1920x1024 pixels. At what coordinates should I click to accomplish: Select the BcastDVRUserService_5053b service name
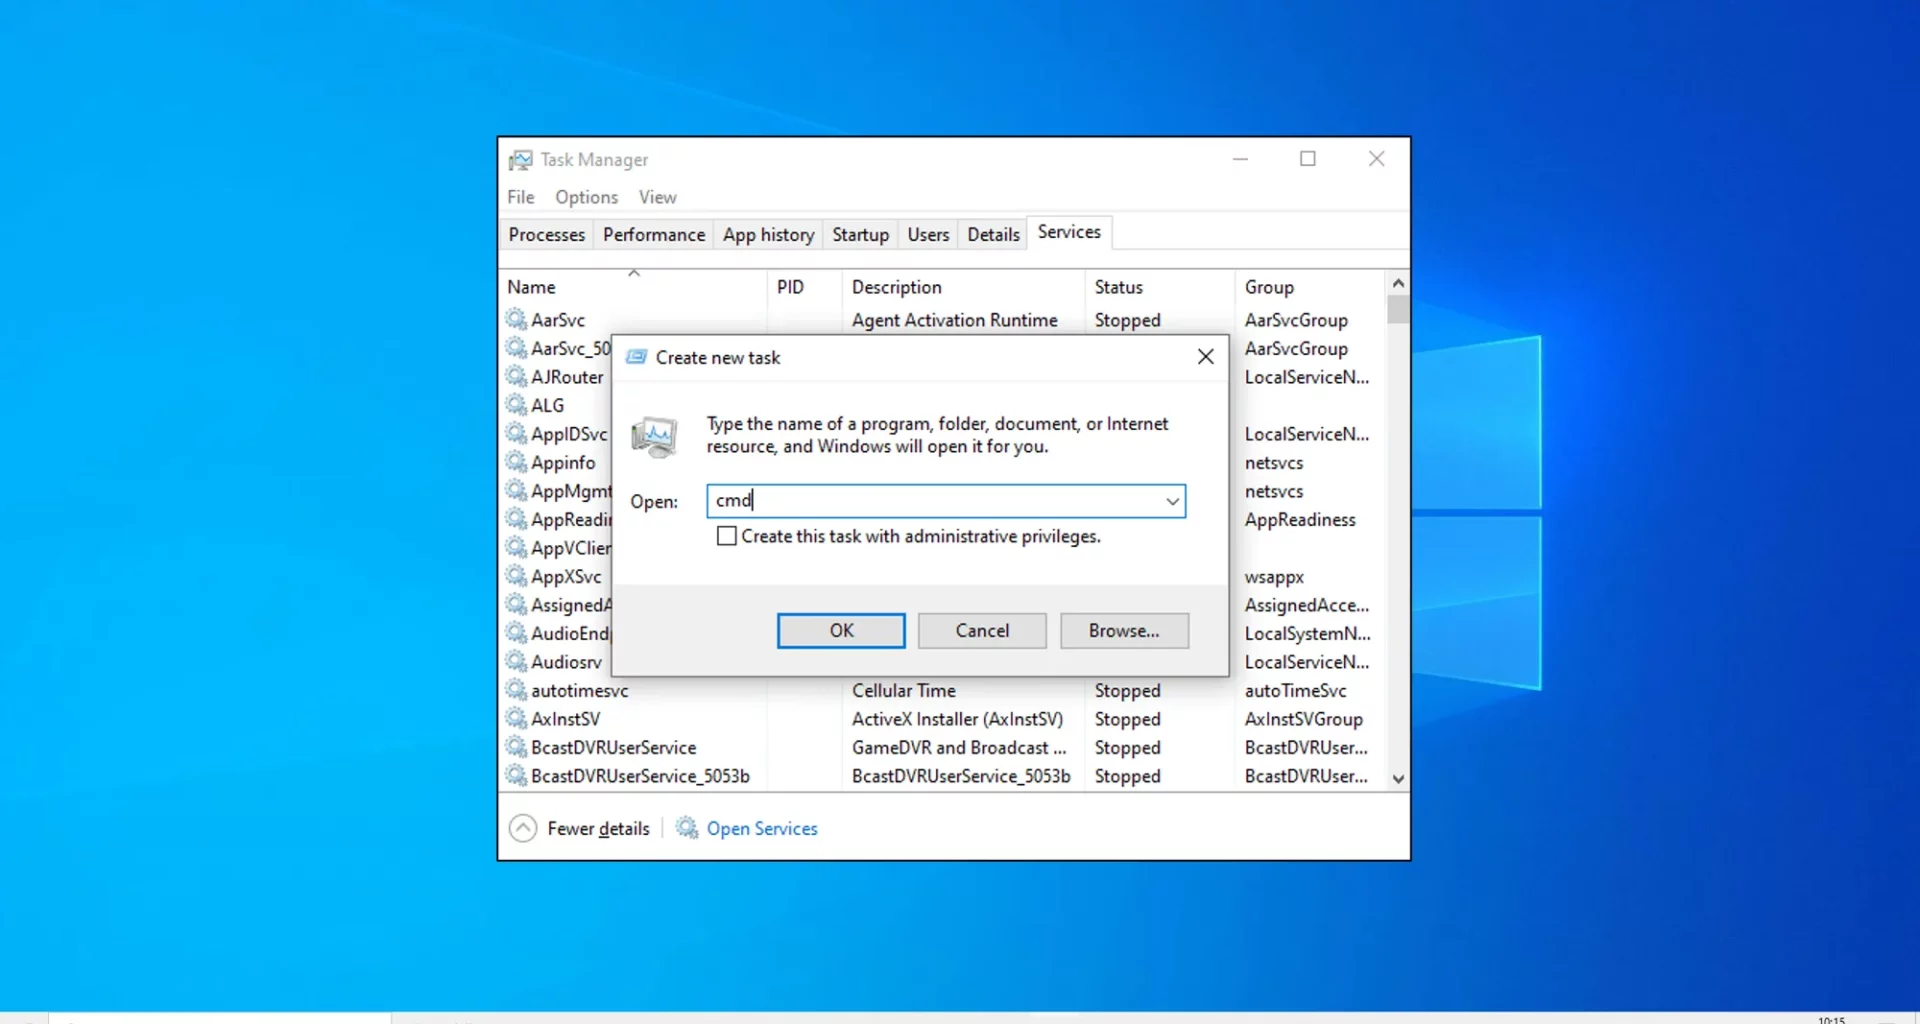pyautogui.click(x=640, y=776)
